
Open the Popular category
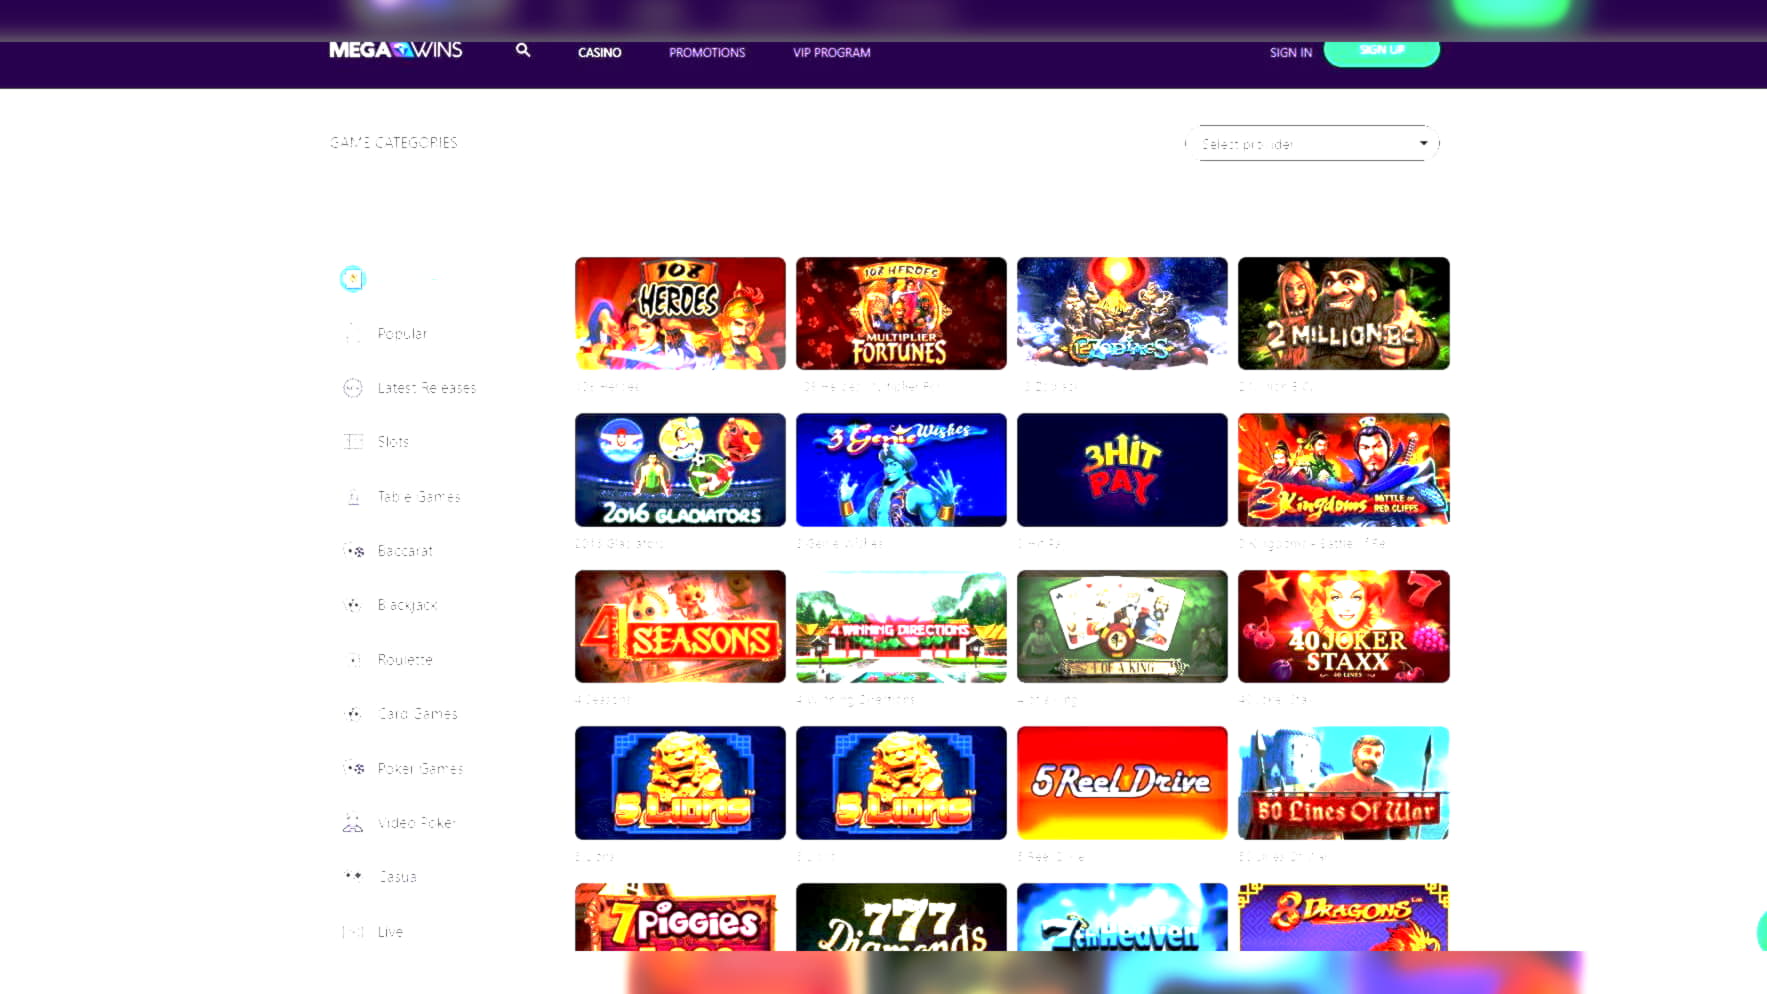402,334
